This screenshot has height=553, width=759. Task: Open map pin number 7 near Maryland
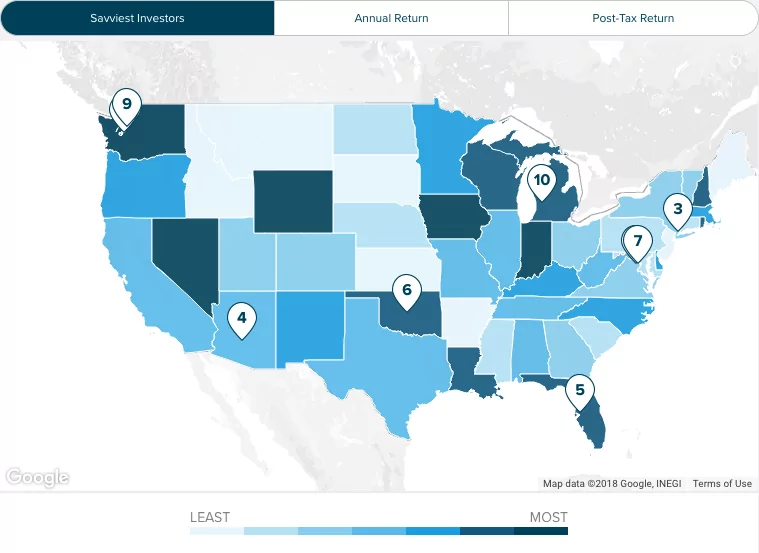(638, 243)
